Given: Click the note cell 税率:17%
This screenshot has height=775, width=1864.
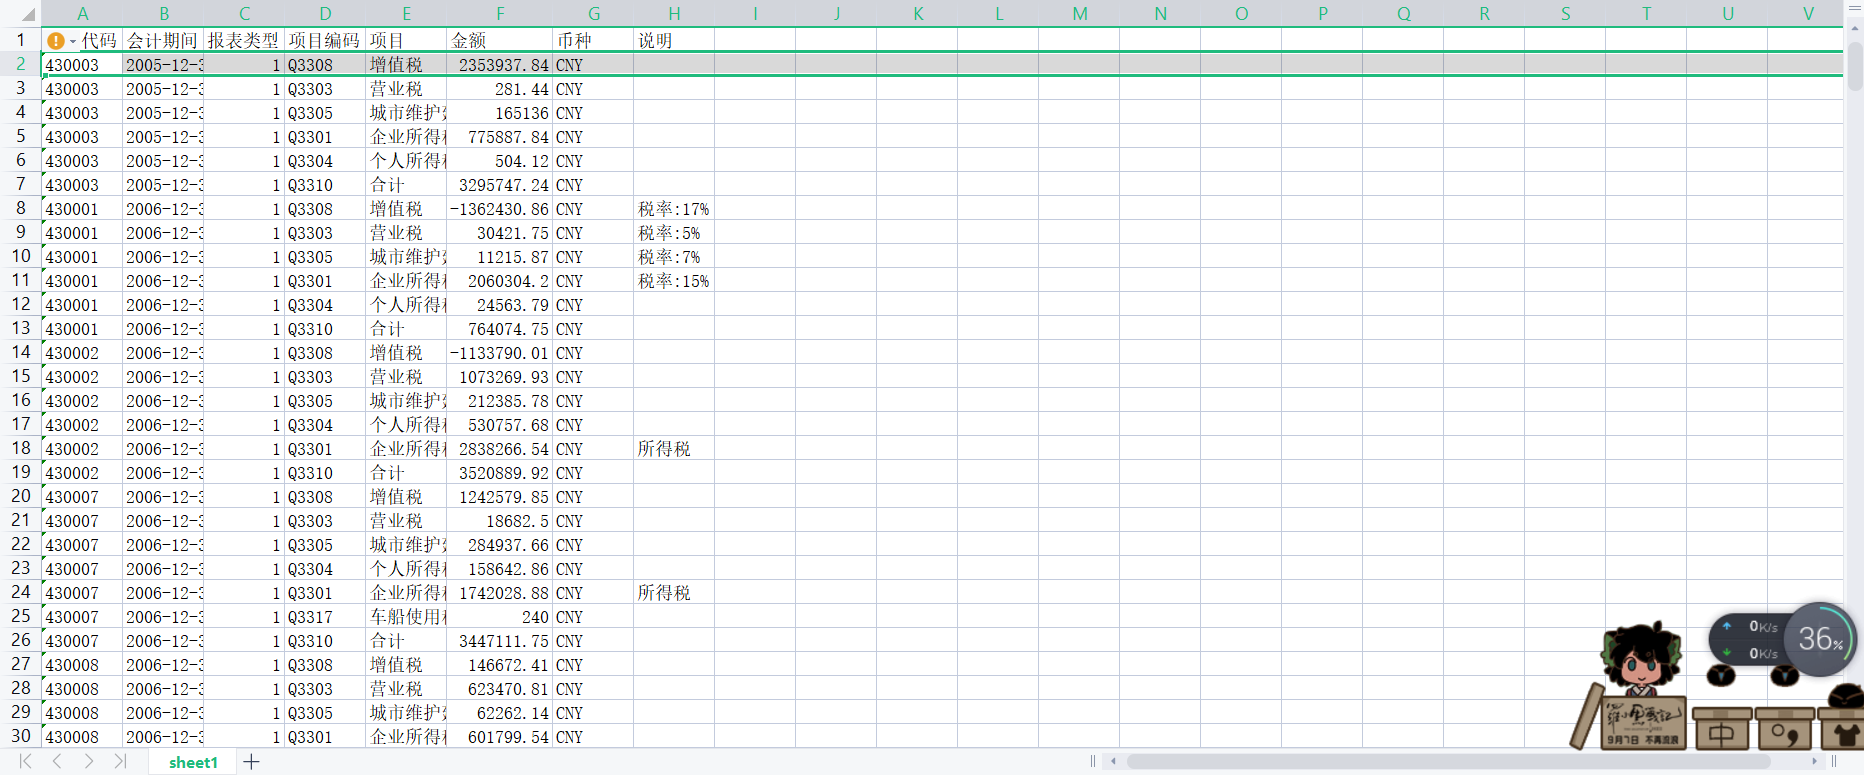Looking at the screenshot, I should pos(674,209).
